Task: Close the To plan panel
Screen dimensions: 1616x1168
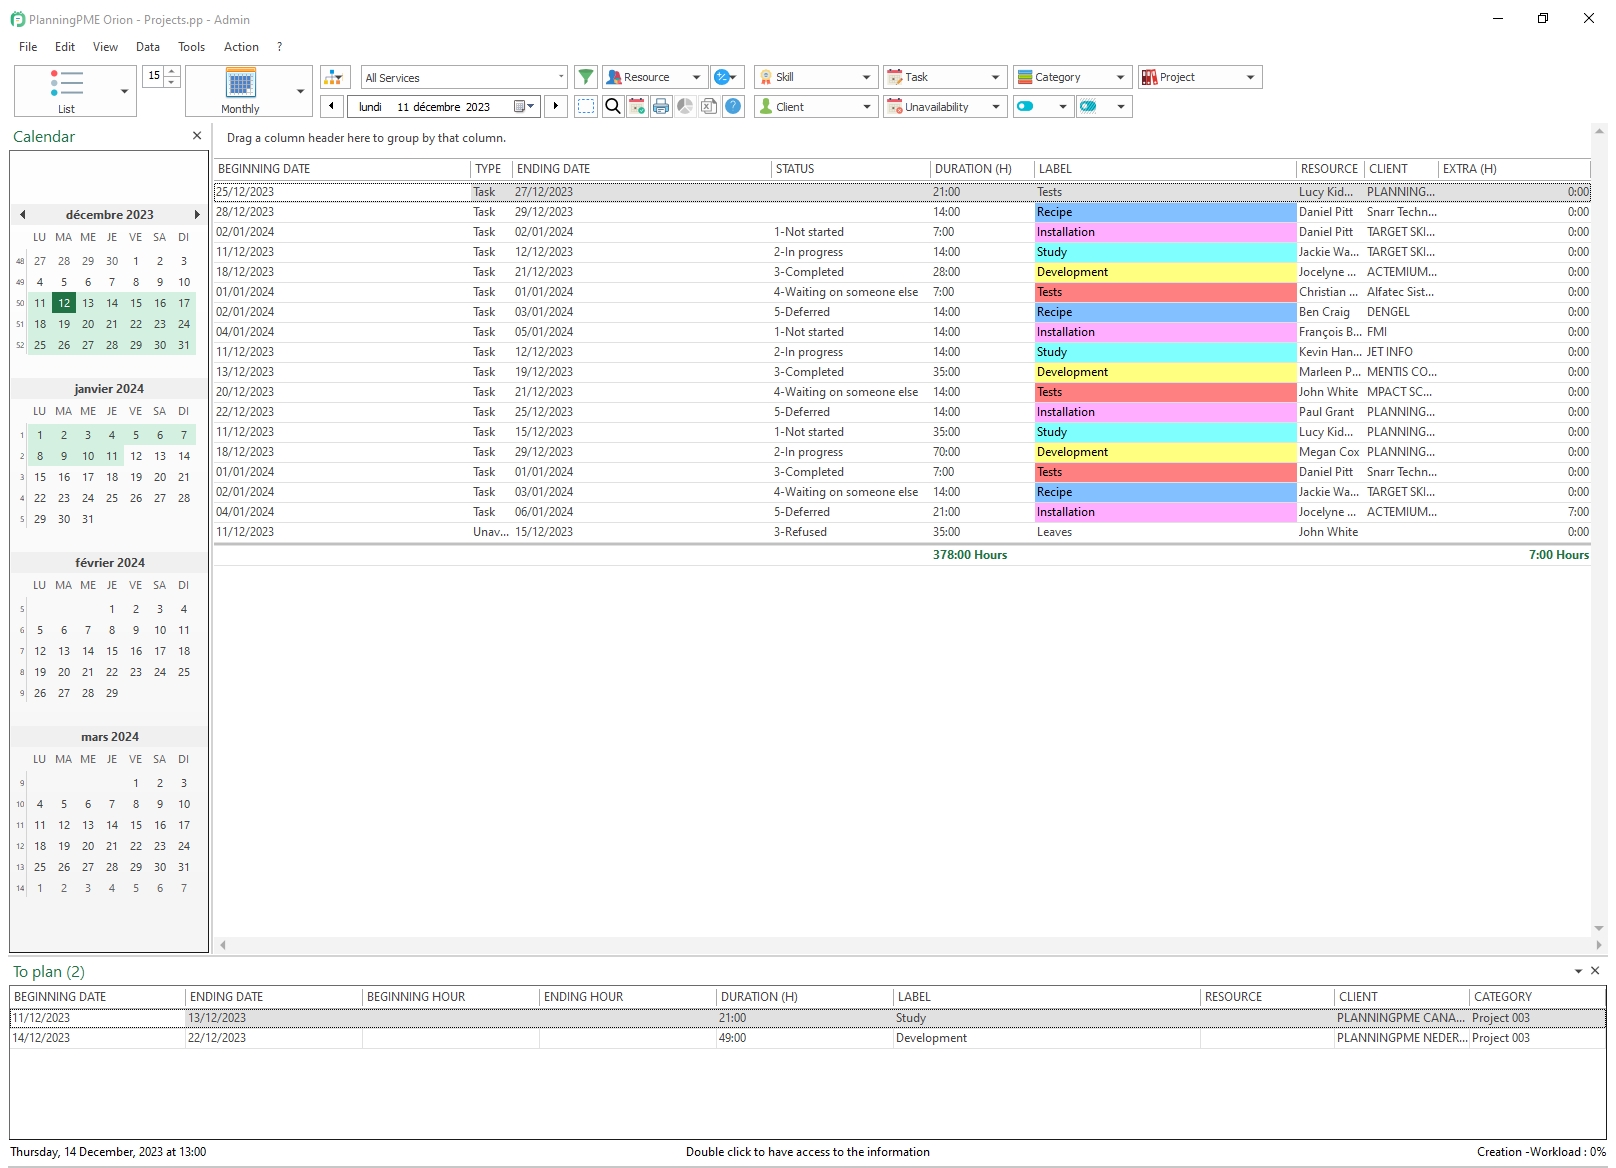Action: click(x=1596, y=971)
